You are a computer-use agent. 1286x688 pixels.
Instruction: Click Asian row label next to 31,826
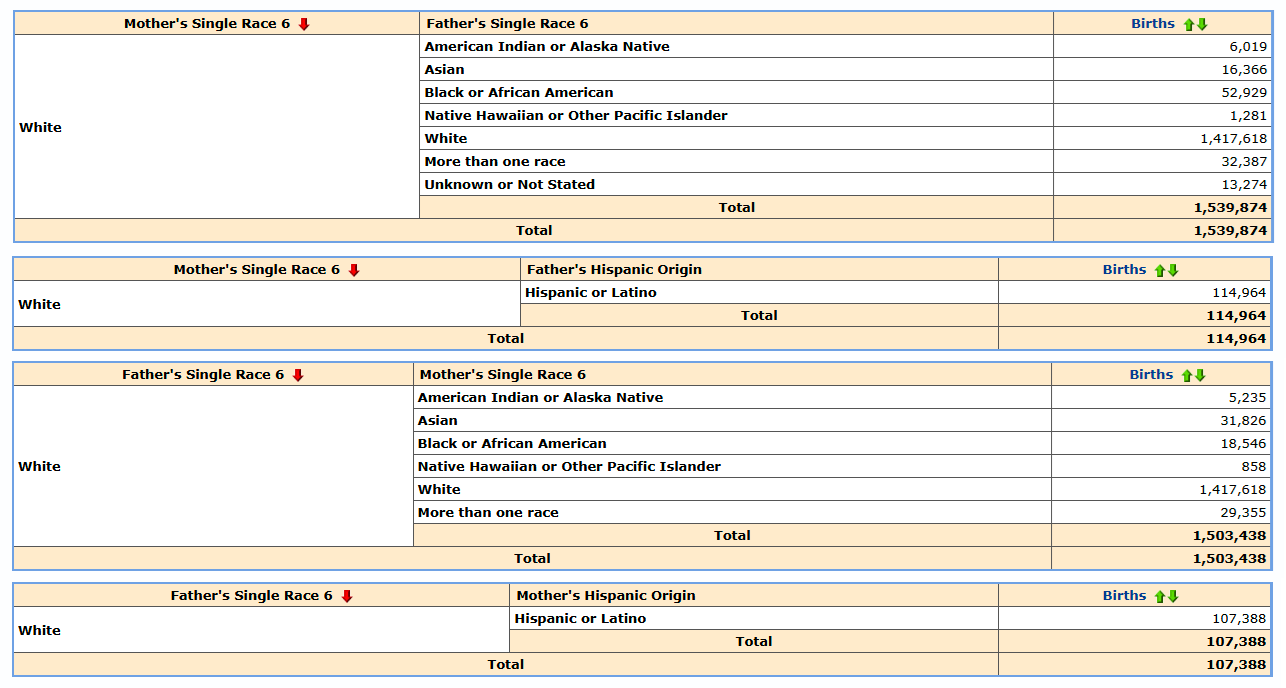tap(438, 420)
